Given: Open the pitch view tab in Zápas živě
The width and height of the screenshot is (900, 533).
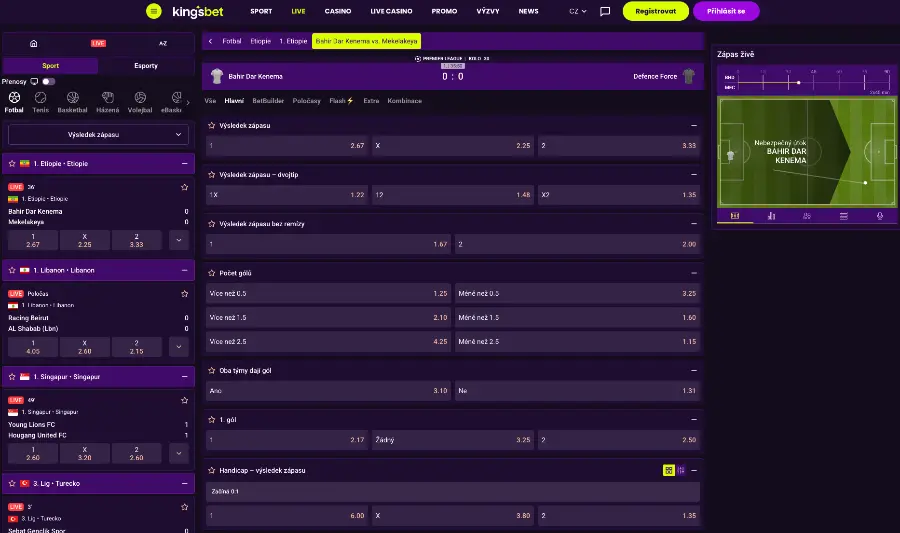Looking at the screenshot, I should pos(735,216).
